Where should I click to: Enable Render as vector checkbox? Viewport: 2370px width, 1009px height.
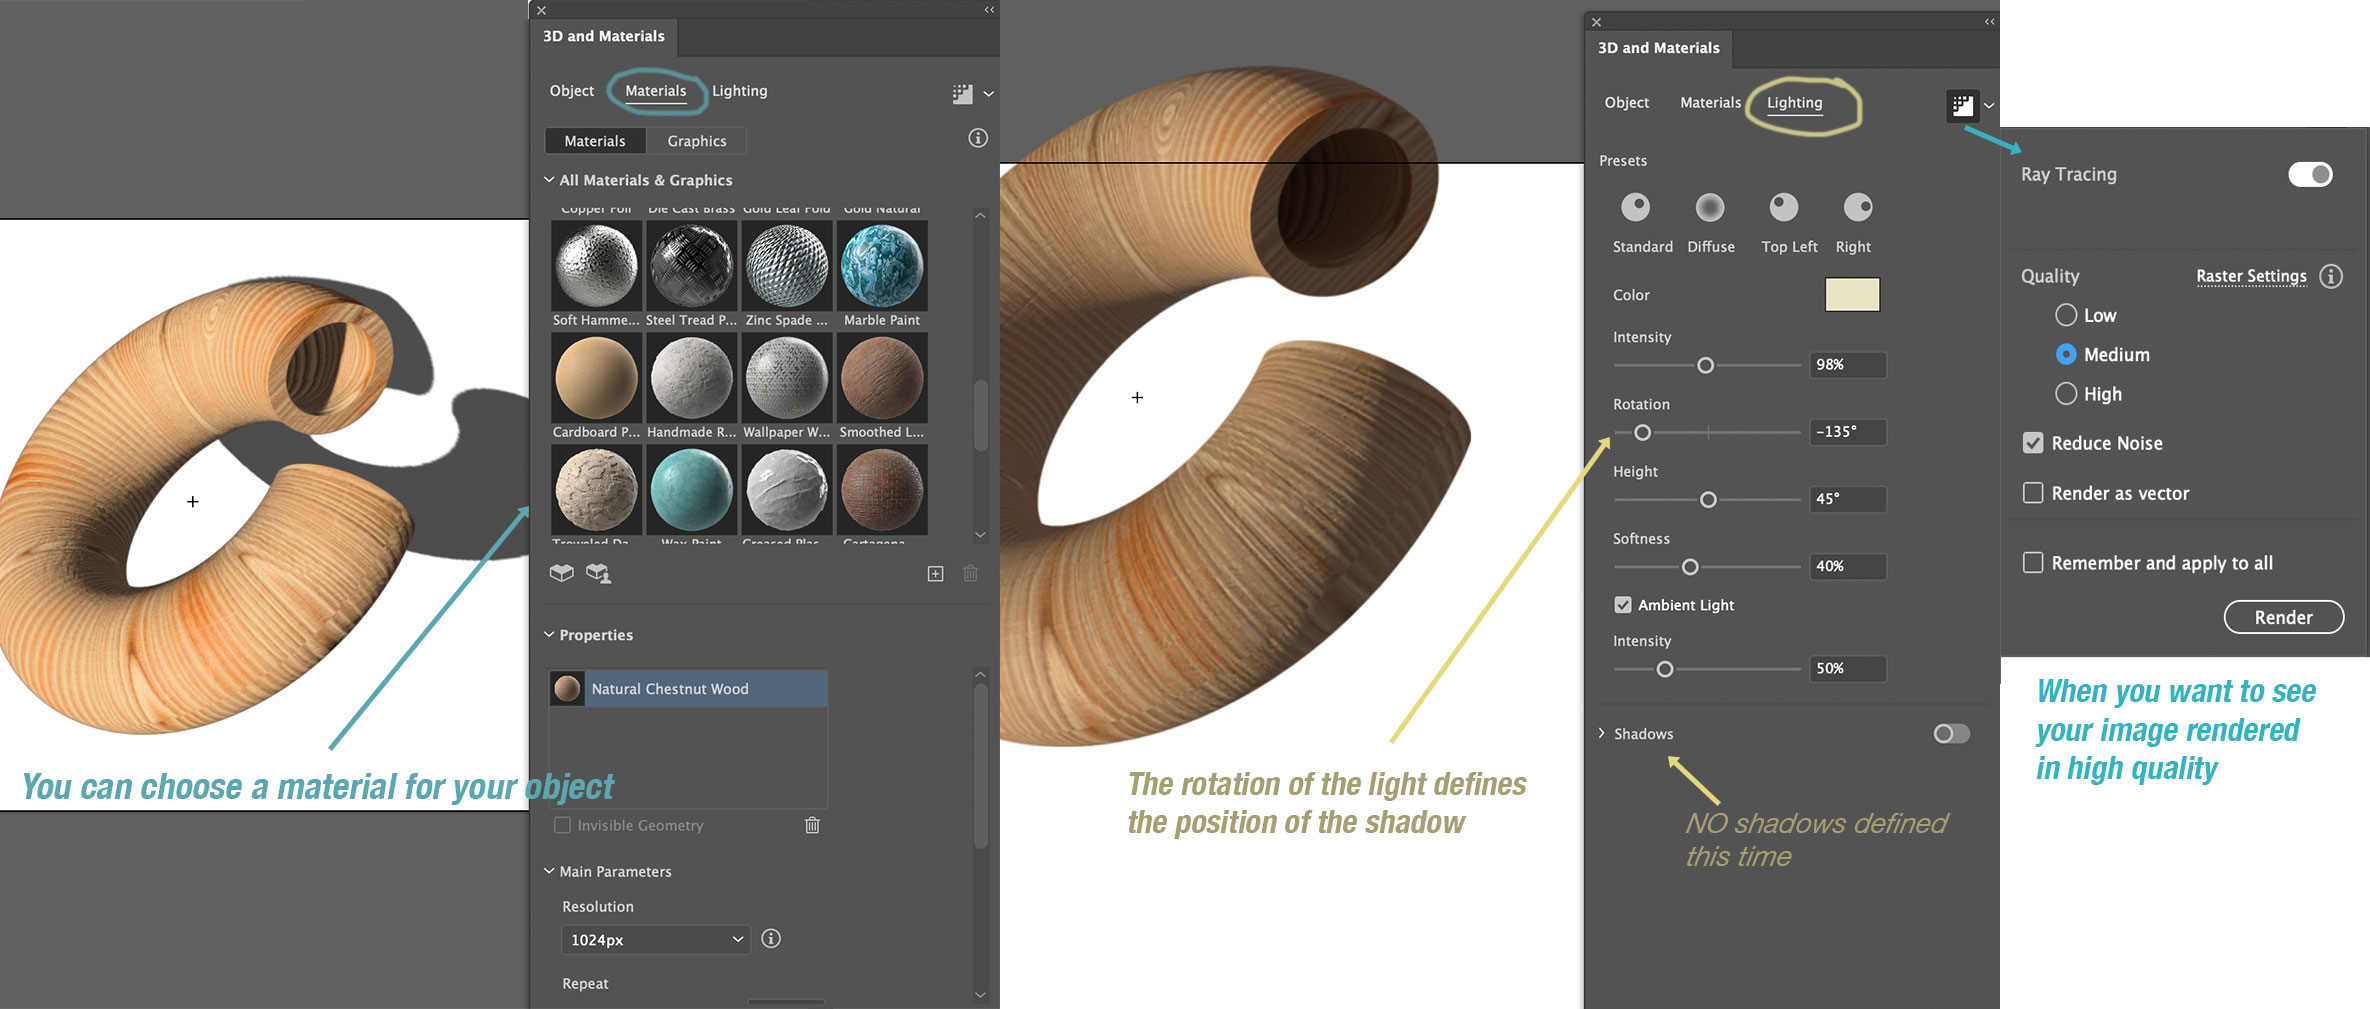[2033, 493]
